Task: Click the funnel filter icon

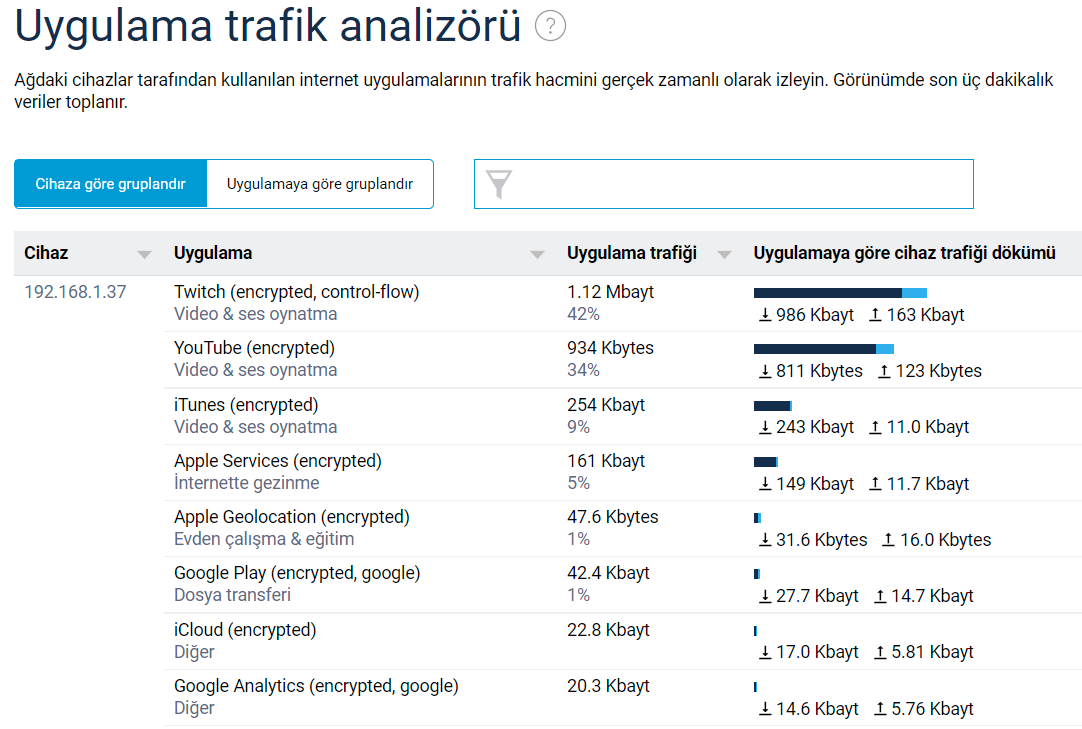Action: click(499, 184)
